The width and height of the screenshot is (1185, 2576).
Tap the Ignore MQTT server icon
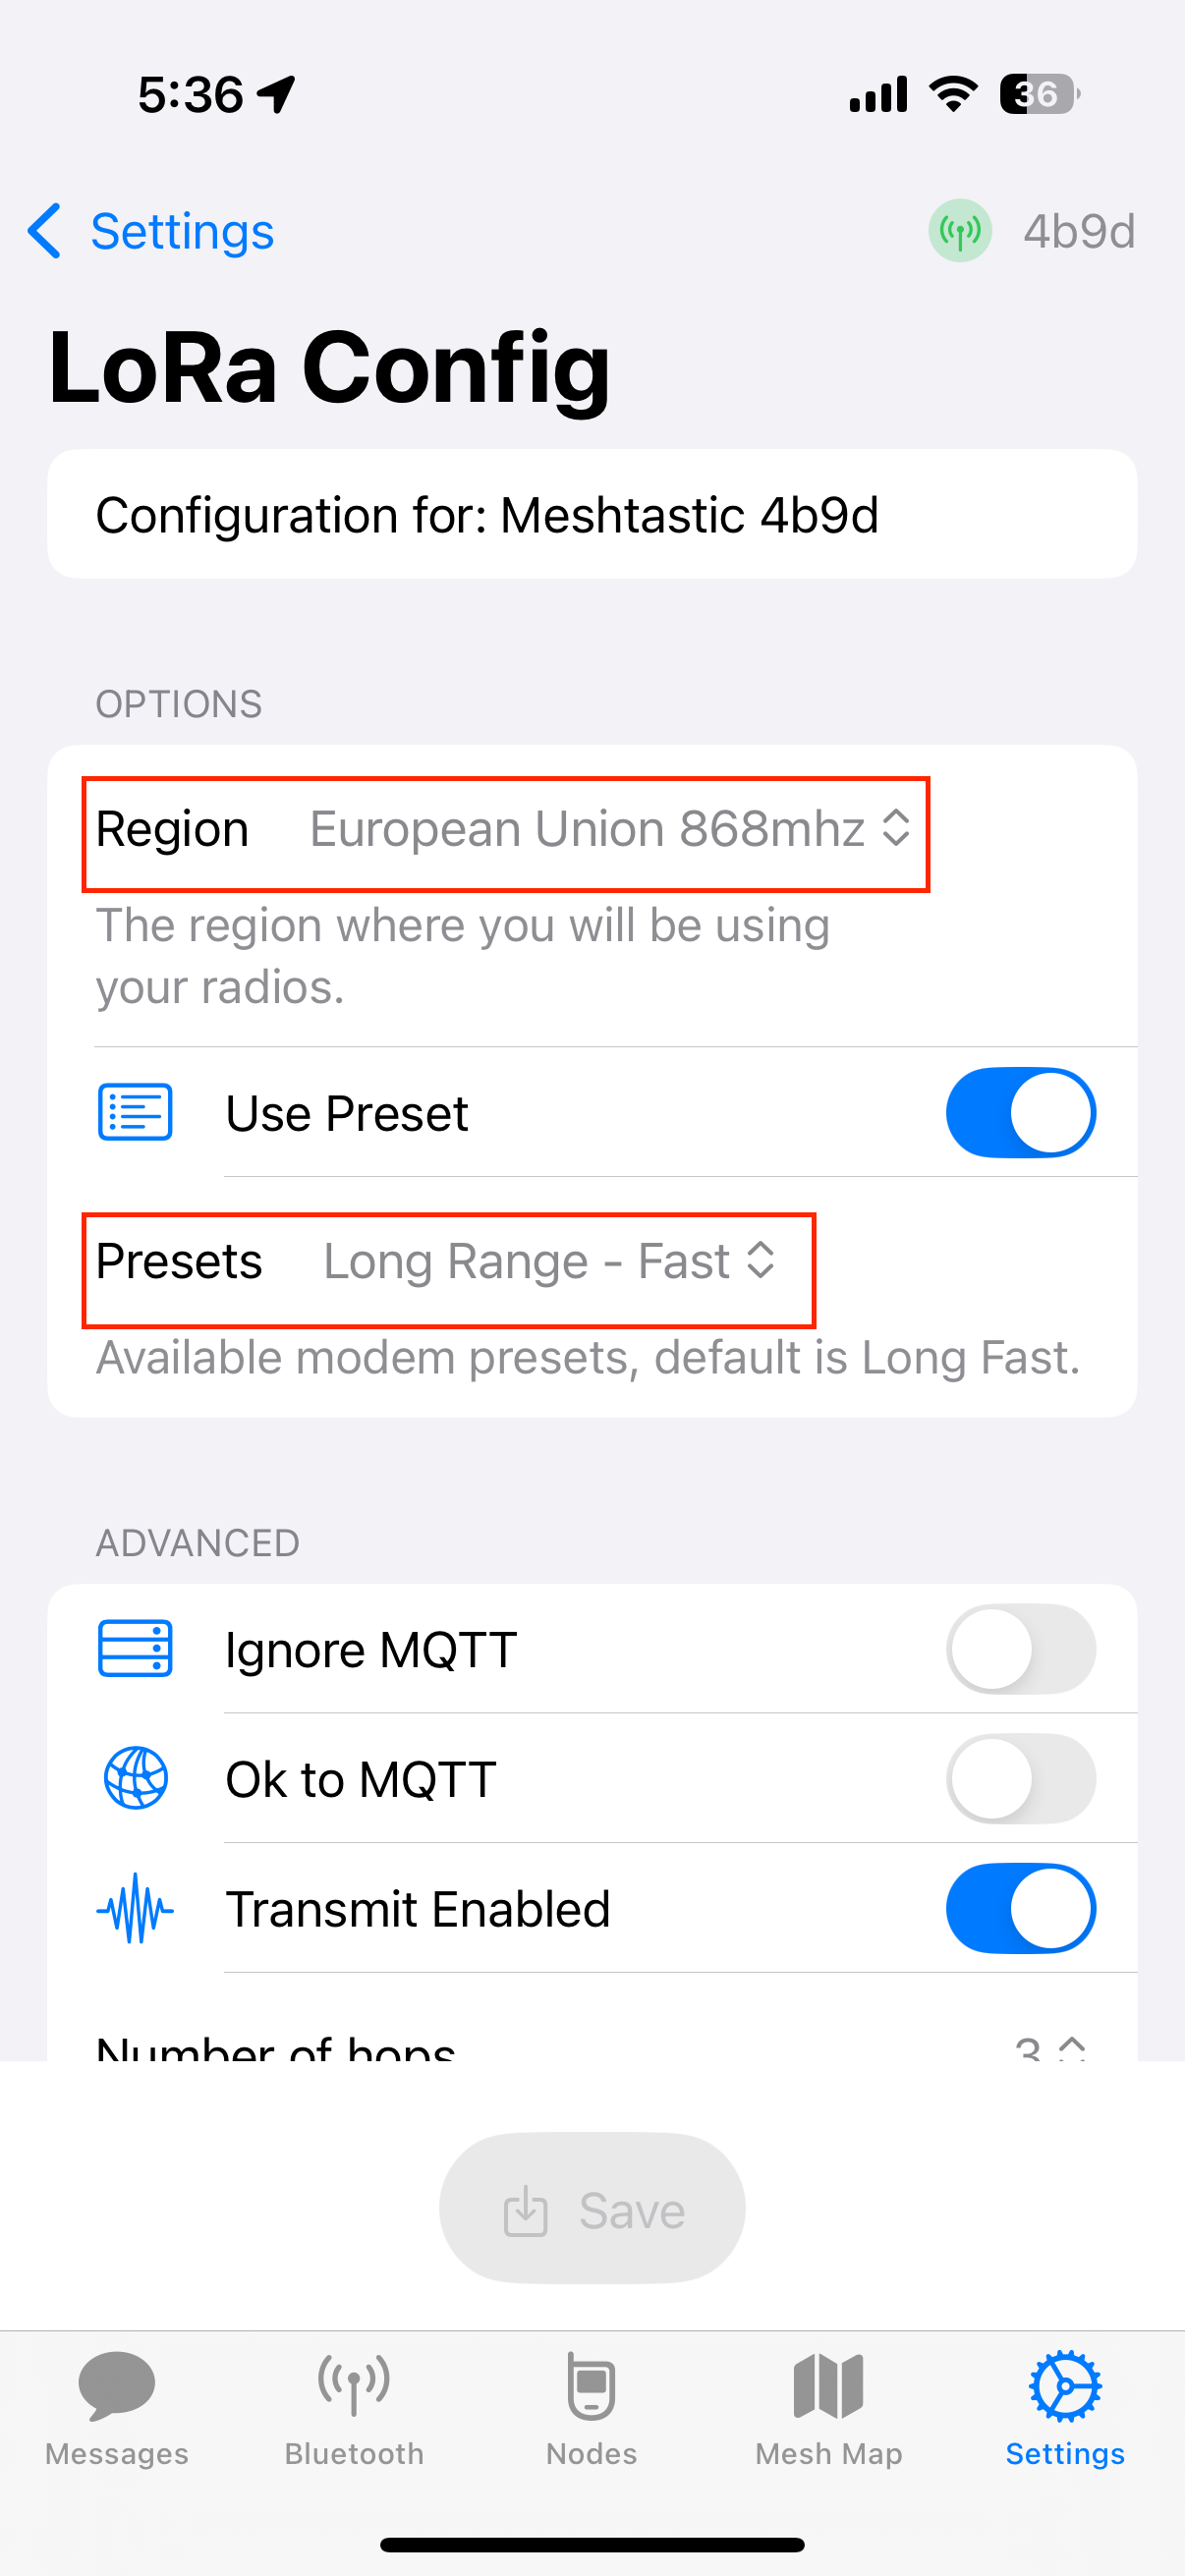tap(135, 1648)
